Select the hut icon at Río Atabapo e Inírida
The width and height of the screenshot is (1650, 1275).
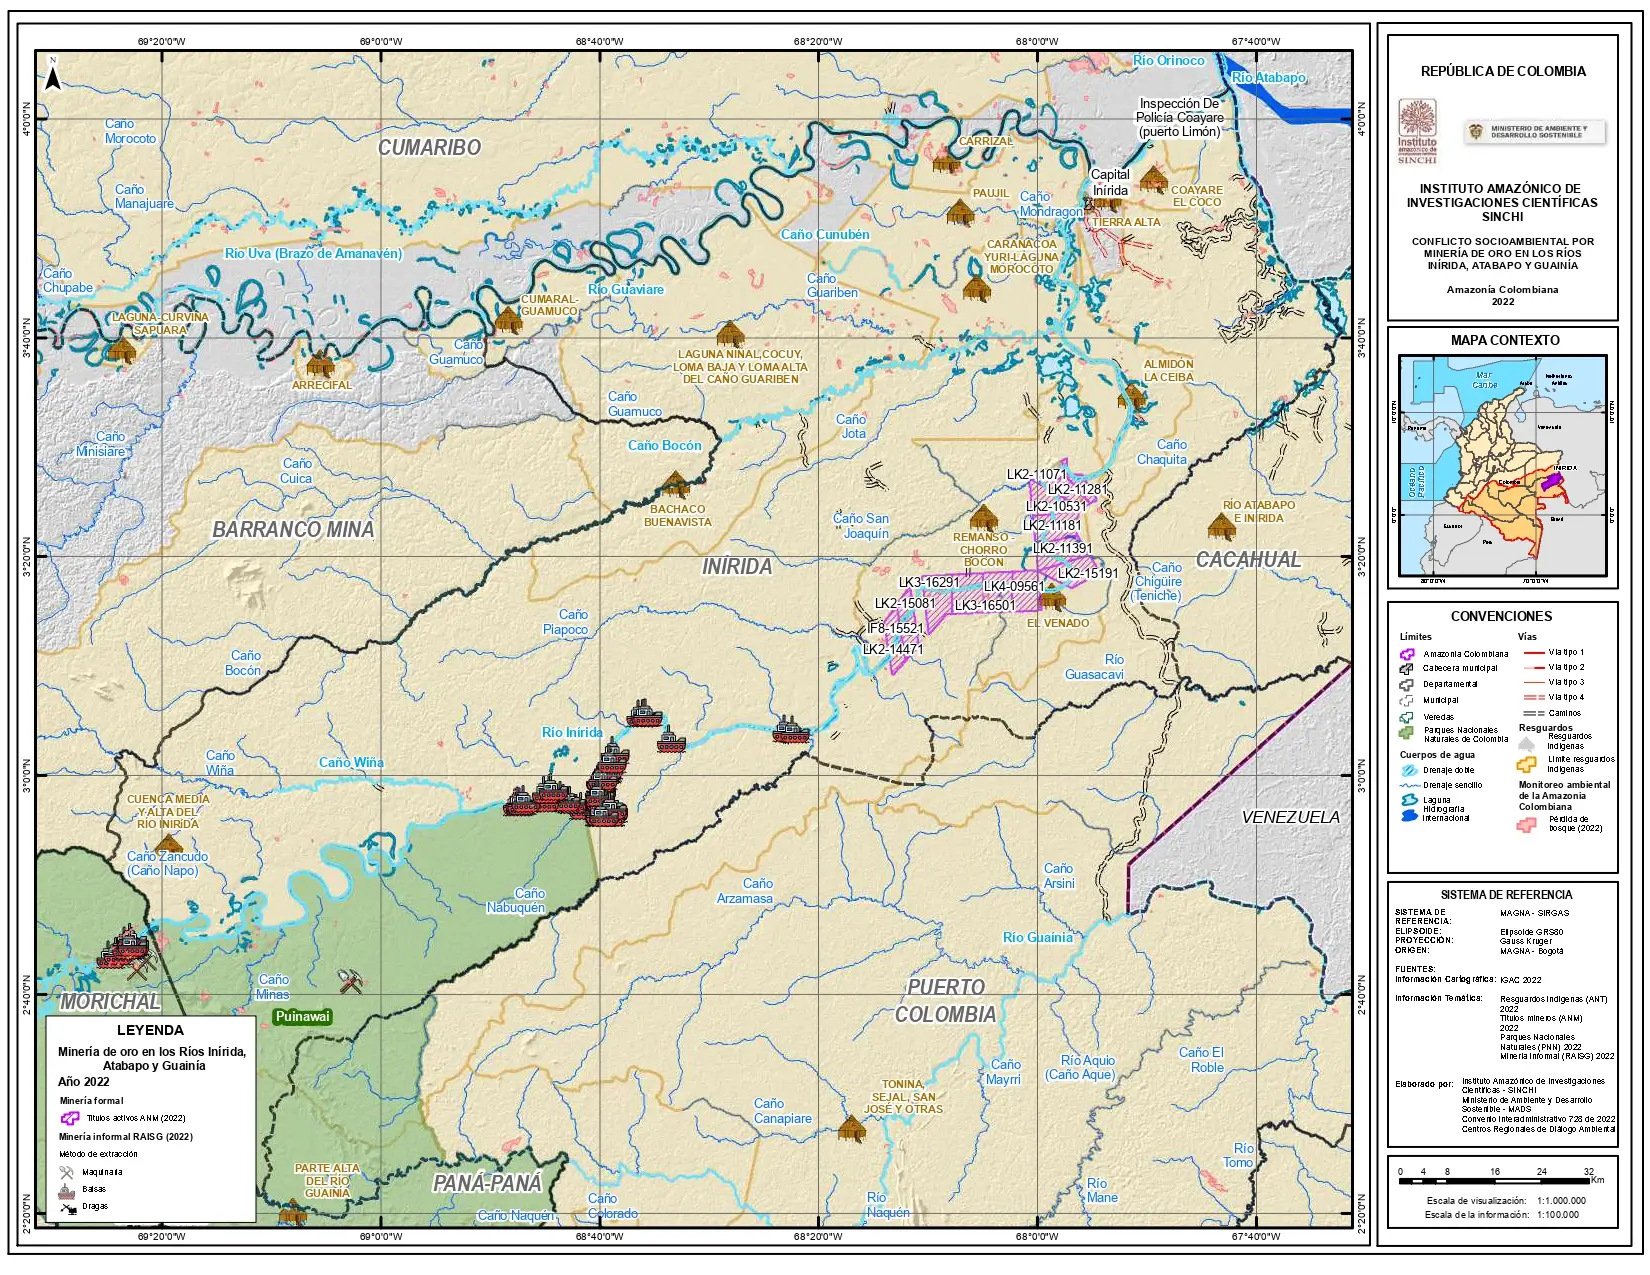[1221, 526]
